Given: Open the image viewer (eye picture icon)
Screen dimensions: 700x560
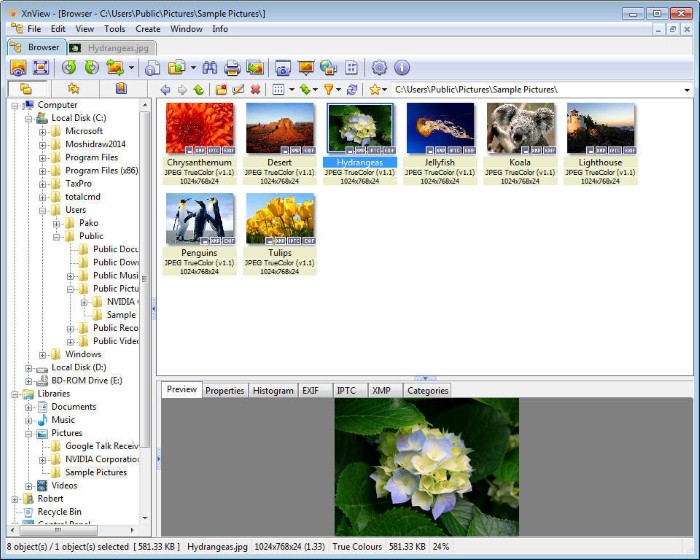Looking at the screenshot, I should click(18, 68).
